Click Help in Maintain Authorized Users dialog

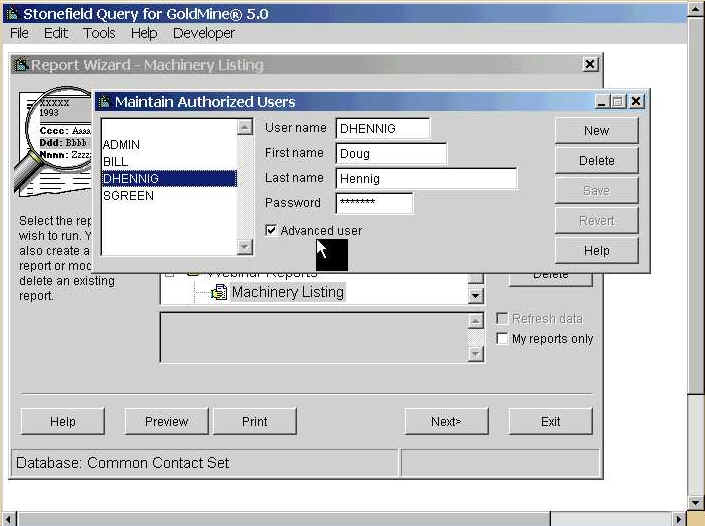click(x=597, y=250)
